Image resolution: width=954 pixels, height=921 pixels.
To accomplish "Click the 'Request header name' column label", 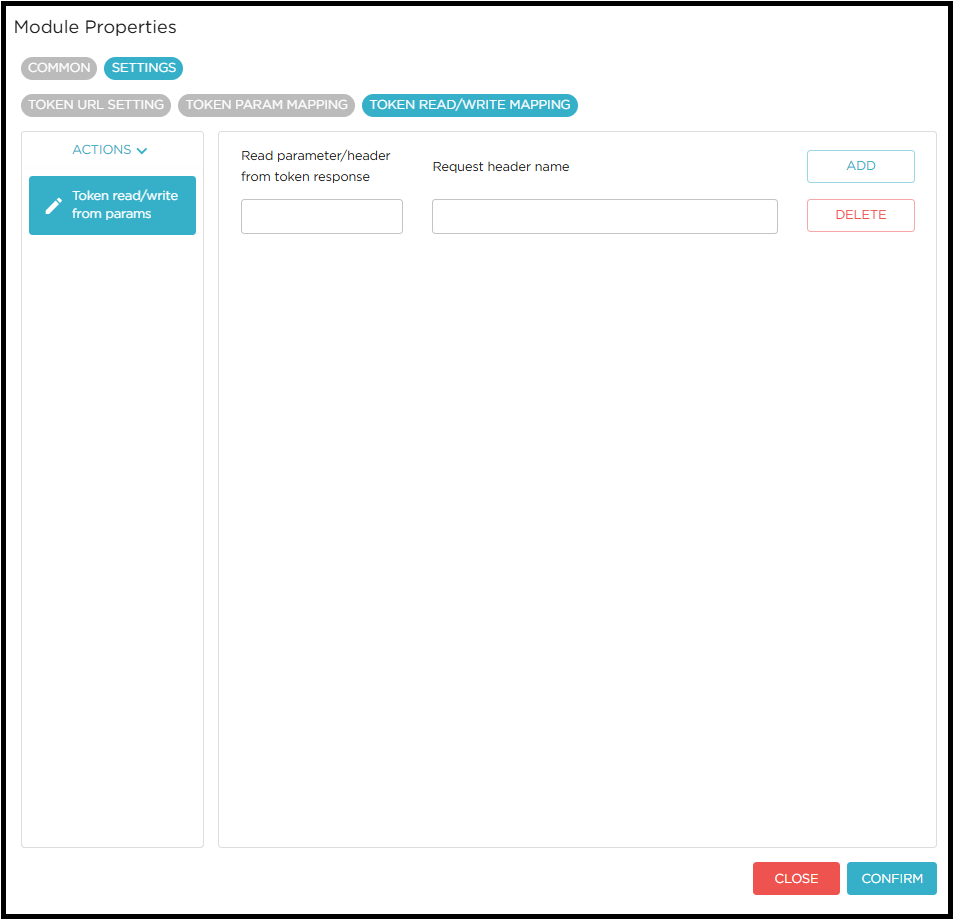I will pos(500,167).
